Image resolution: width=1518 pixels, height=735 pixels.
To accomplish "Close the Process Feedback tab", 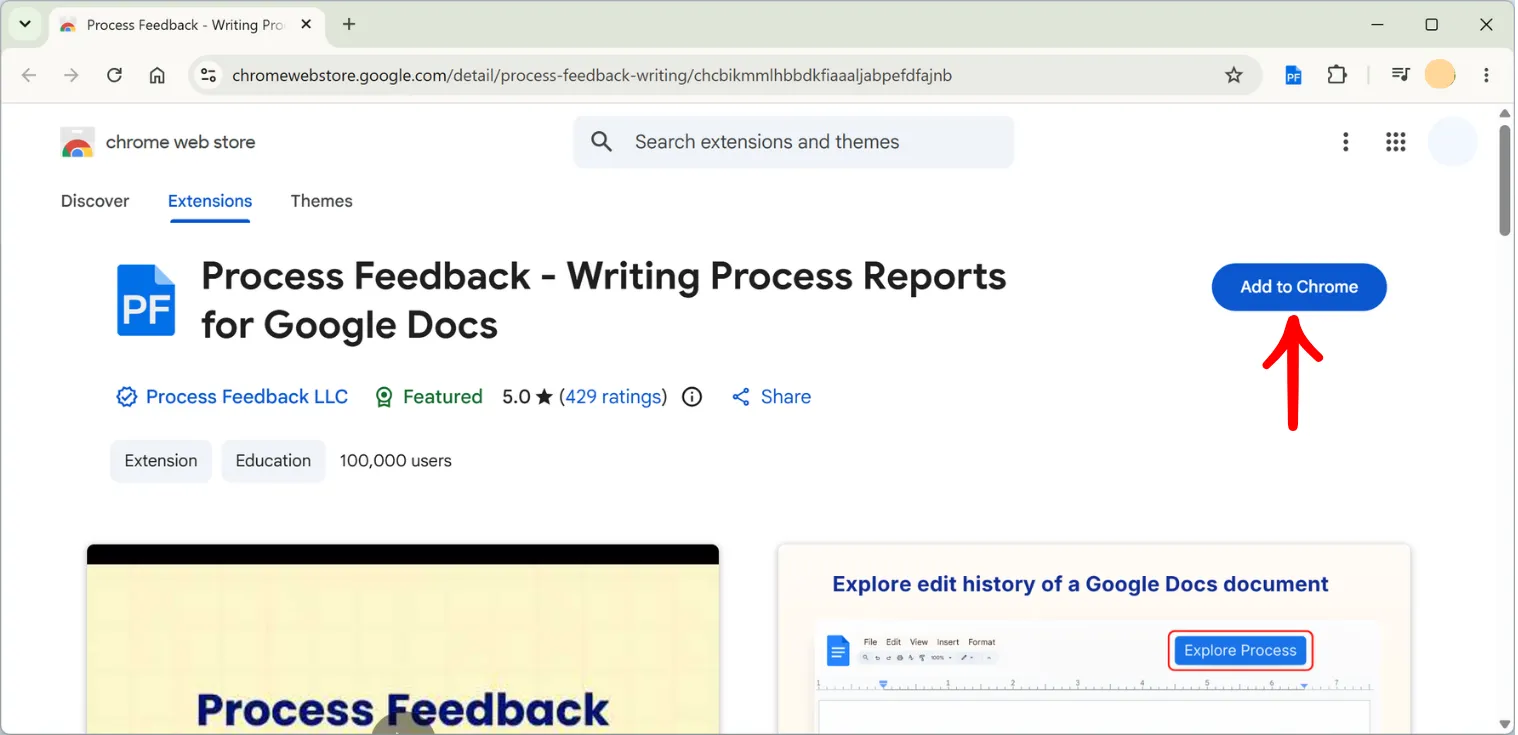I will pyautogui.click(x=307, y=25).
